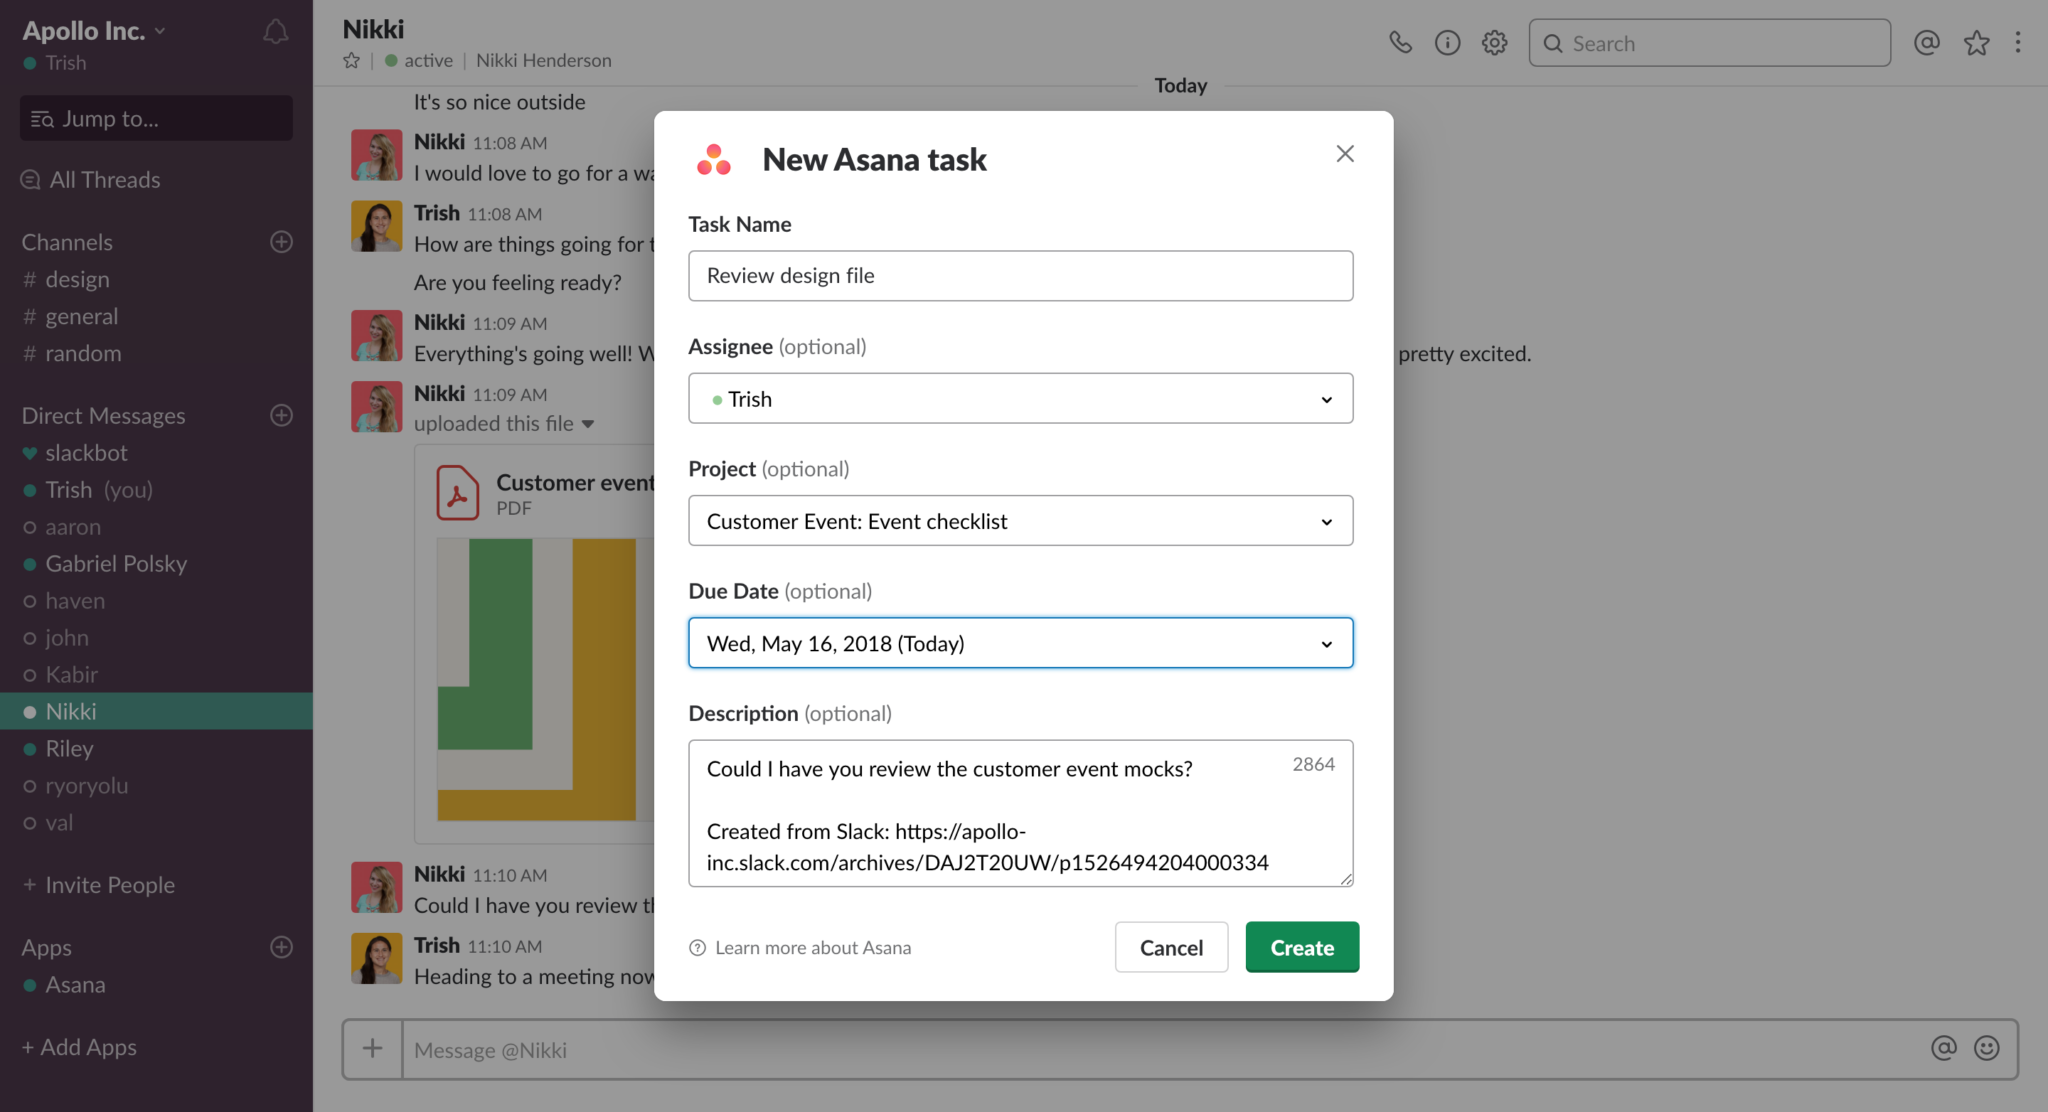Click the Create button to submit task
The width and height of the screenshot is (2048, 1112).
point(1301,946)
